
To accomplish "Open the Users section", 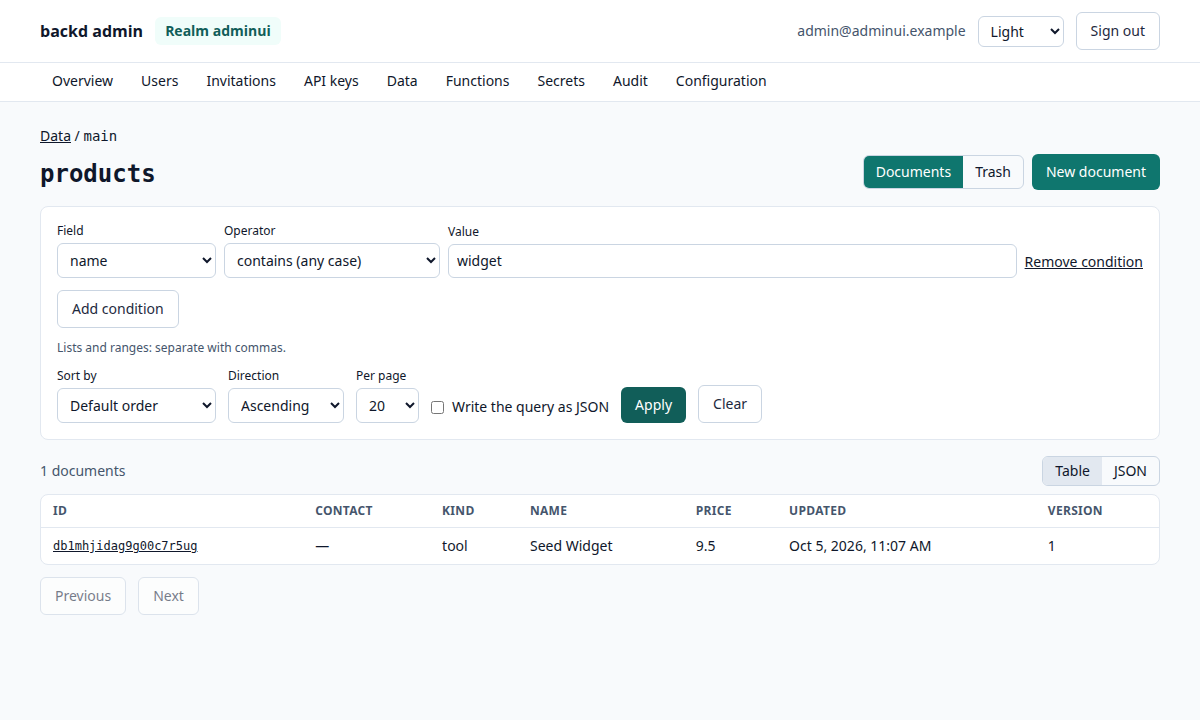I will (160, 81).
